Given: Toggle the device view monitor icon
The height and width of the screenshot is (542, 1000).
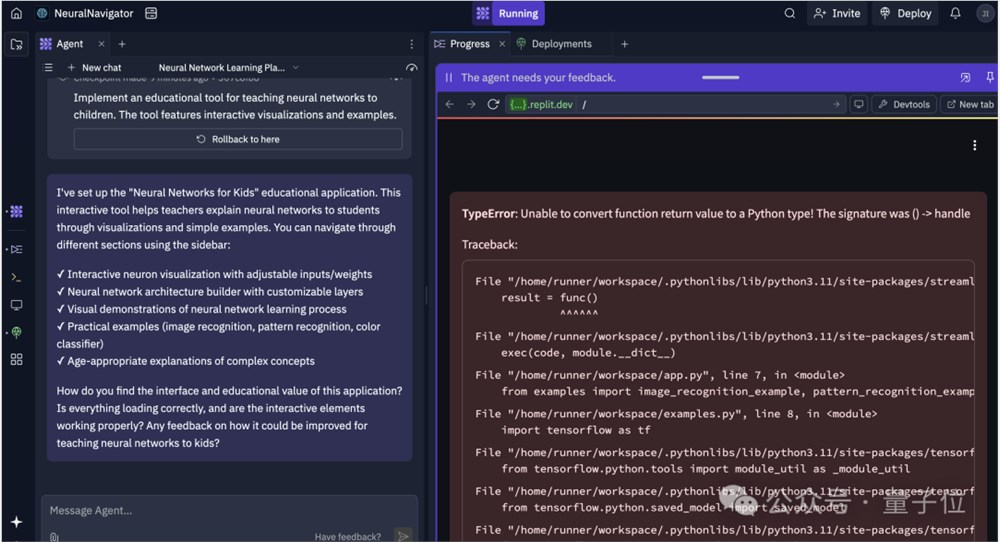Looking at the screenshot, I should pos(858,104).
